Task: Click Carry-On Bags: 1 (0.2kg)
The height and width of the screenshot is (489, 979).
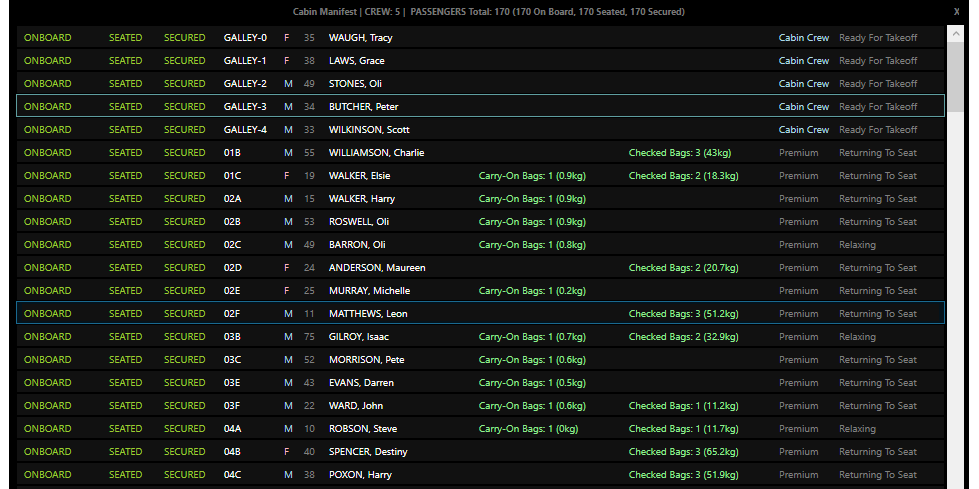Action: point(532,290)
